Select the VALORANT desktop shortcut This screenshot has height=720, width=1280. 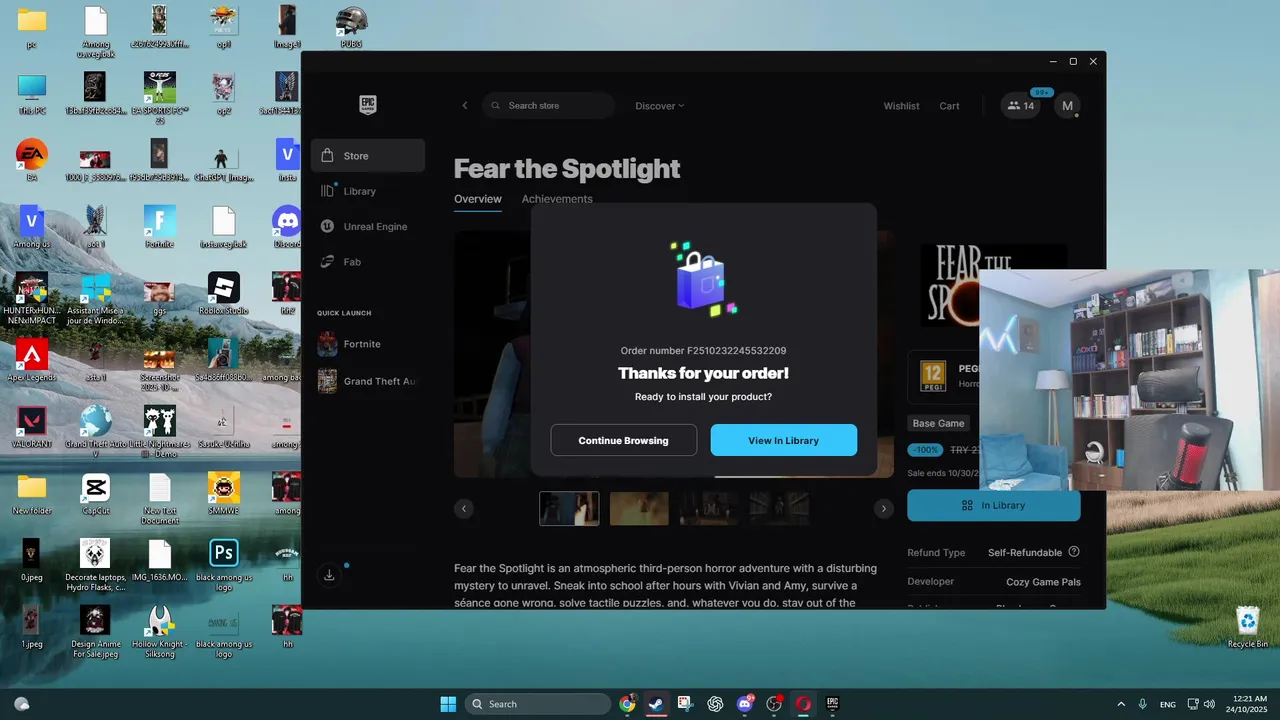(31, 427)
